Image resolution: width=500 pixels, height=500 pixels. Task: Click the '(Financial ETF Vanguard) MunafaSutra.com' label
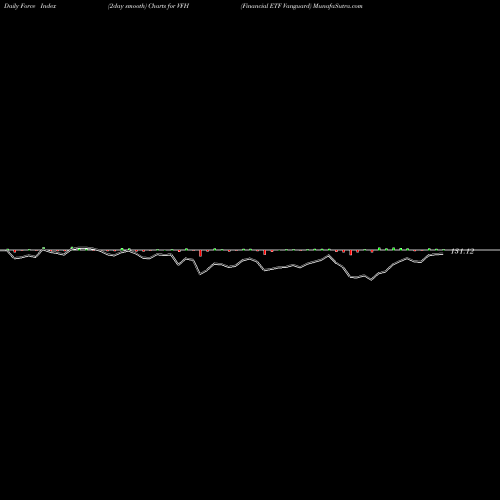(301, 6)
